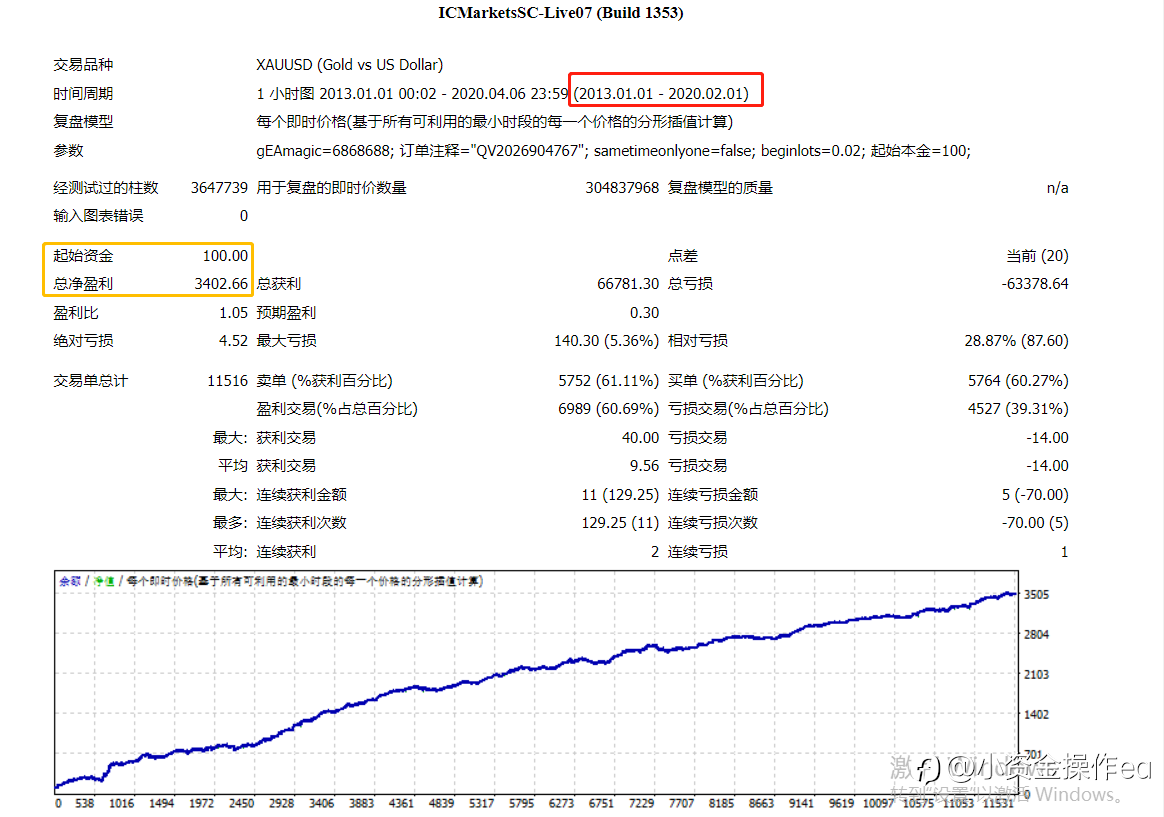Click the absolute drawdown value 4.52
Image resolution: width=1164 pixels, height=817 pixels.
233,341
